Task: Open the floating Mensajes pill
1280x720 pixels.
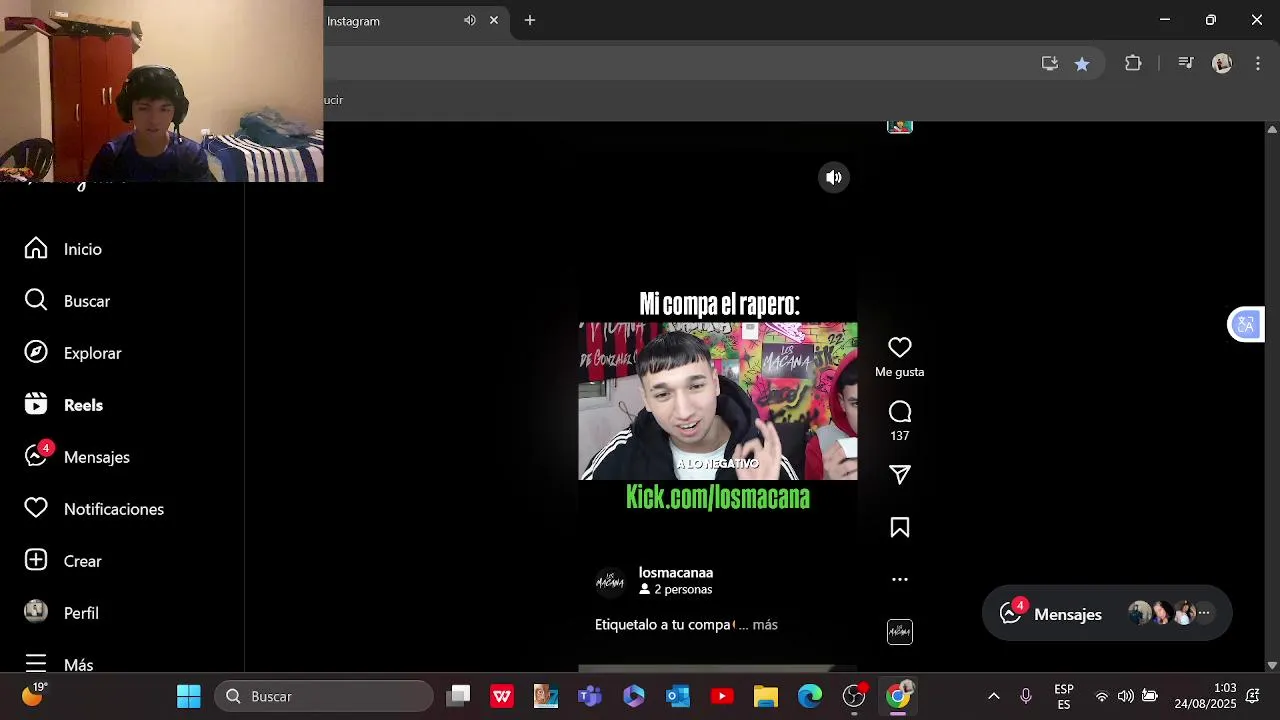Action: [1107, 614]
